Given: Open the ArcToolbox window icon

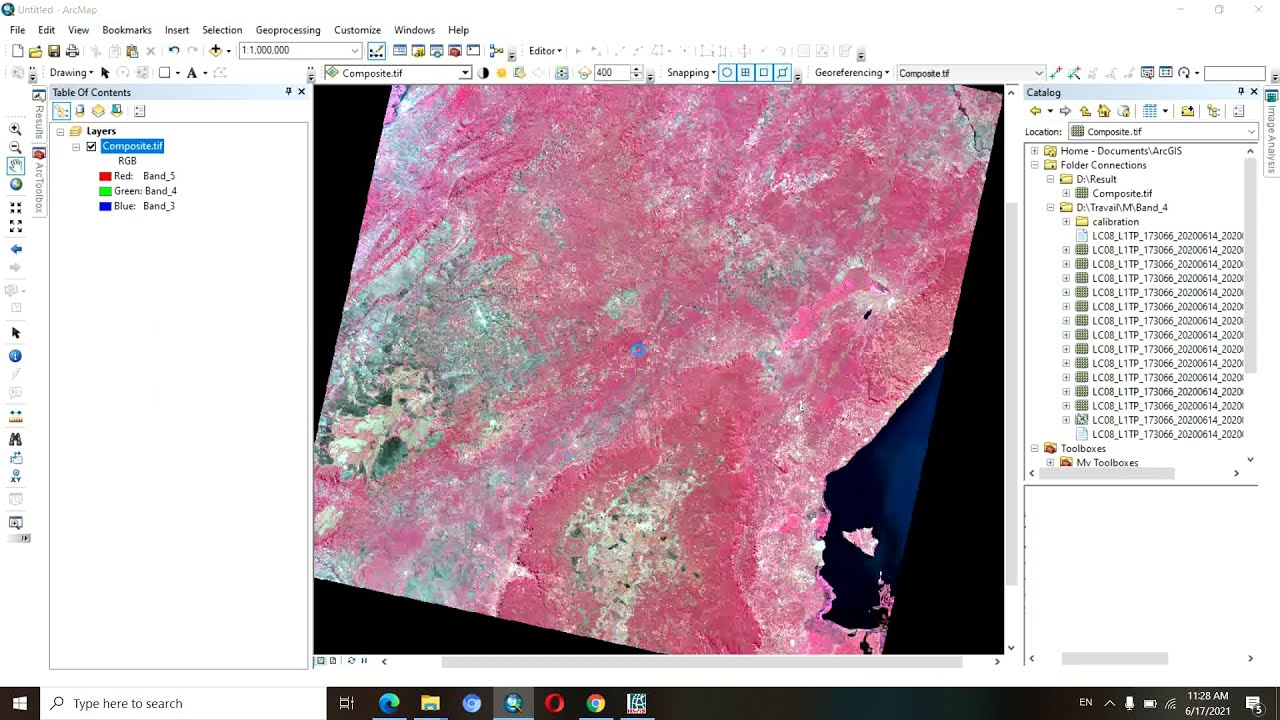Looking at the screenshot, I should click(x=455, y=51).
